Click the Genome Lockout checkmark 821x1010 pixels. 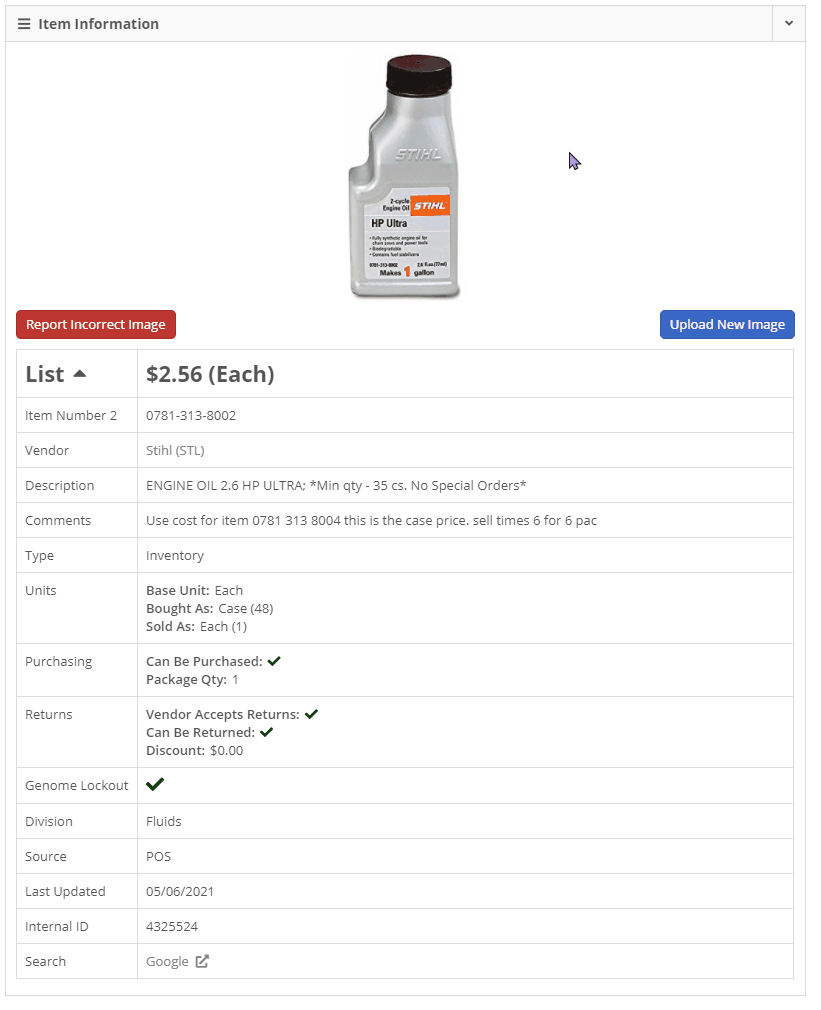[155, 784]
